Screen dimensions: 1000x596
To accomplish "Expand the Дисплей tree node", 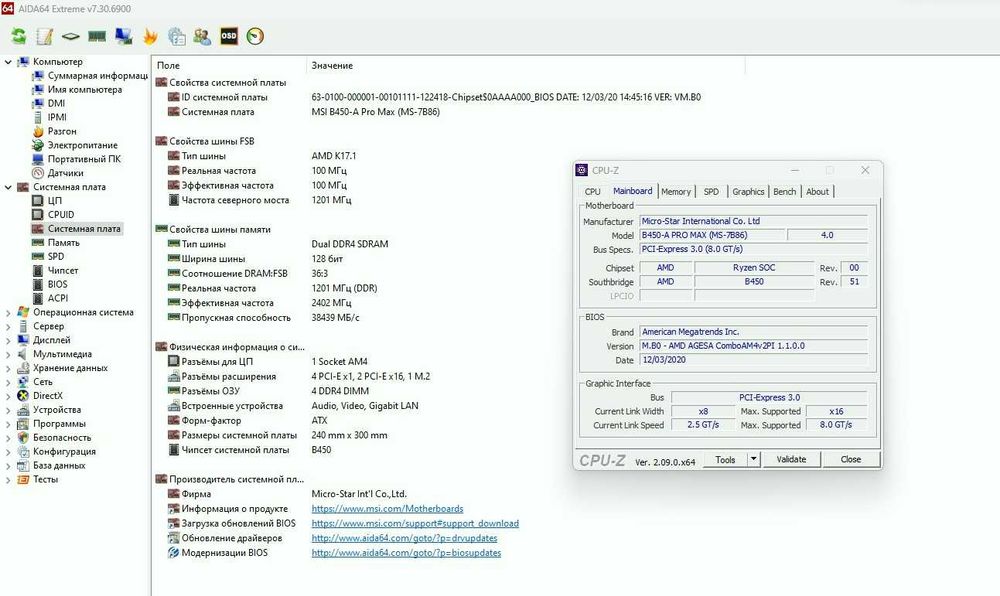I will pos(8,340).
